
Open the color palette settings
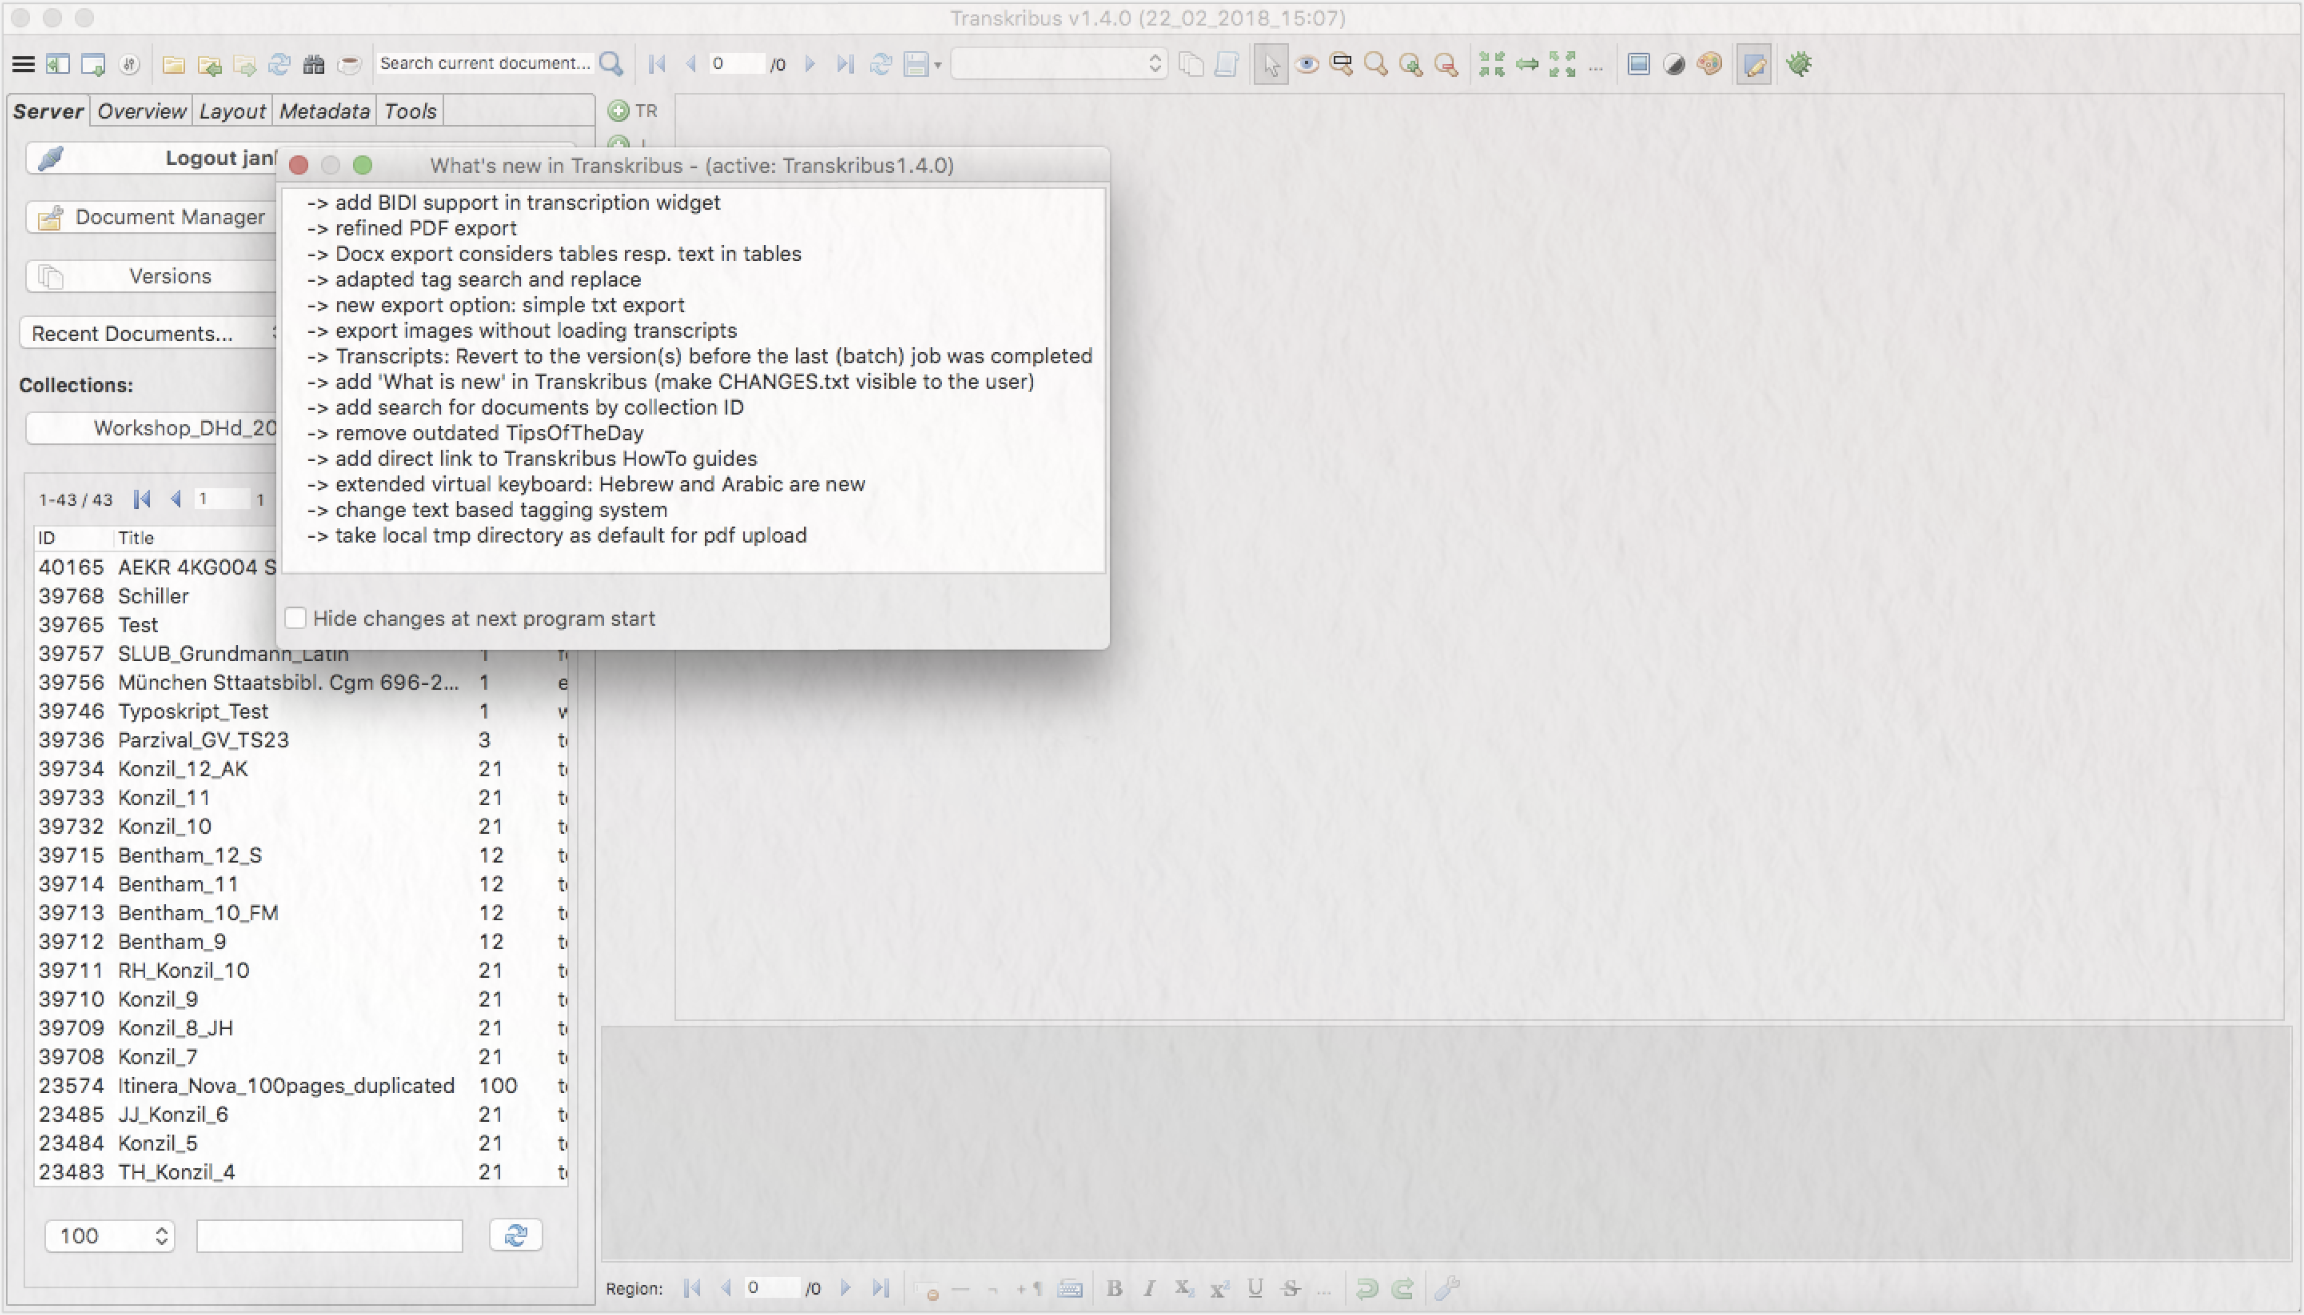click(x=1709, y=64)
